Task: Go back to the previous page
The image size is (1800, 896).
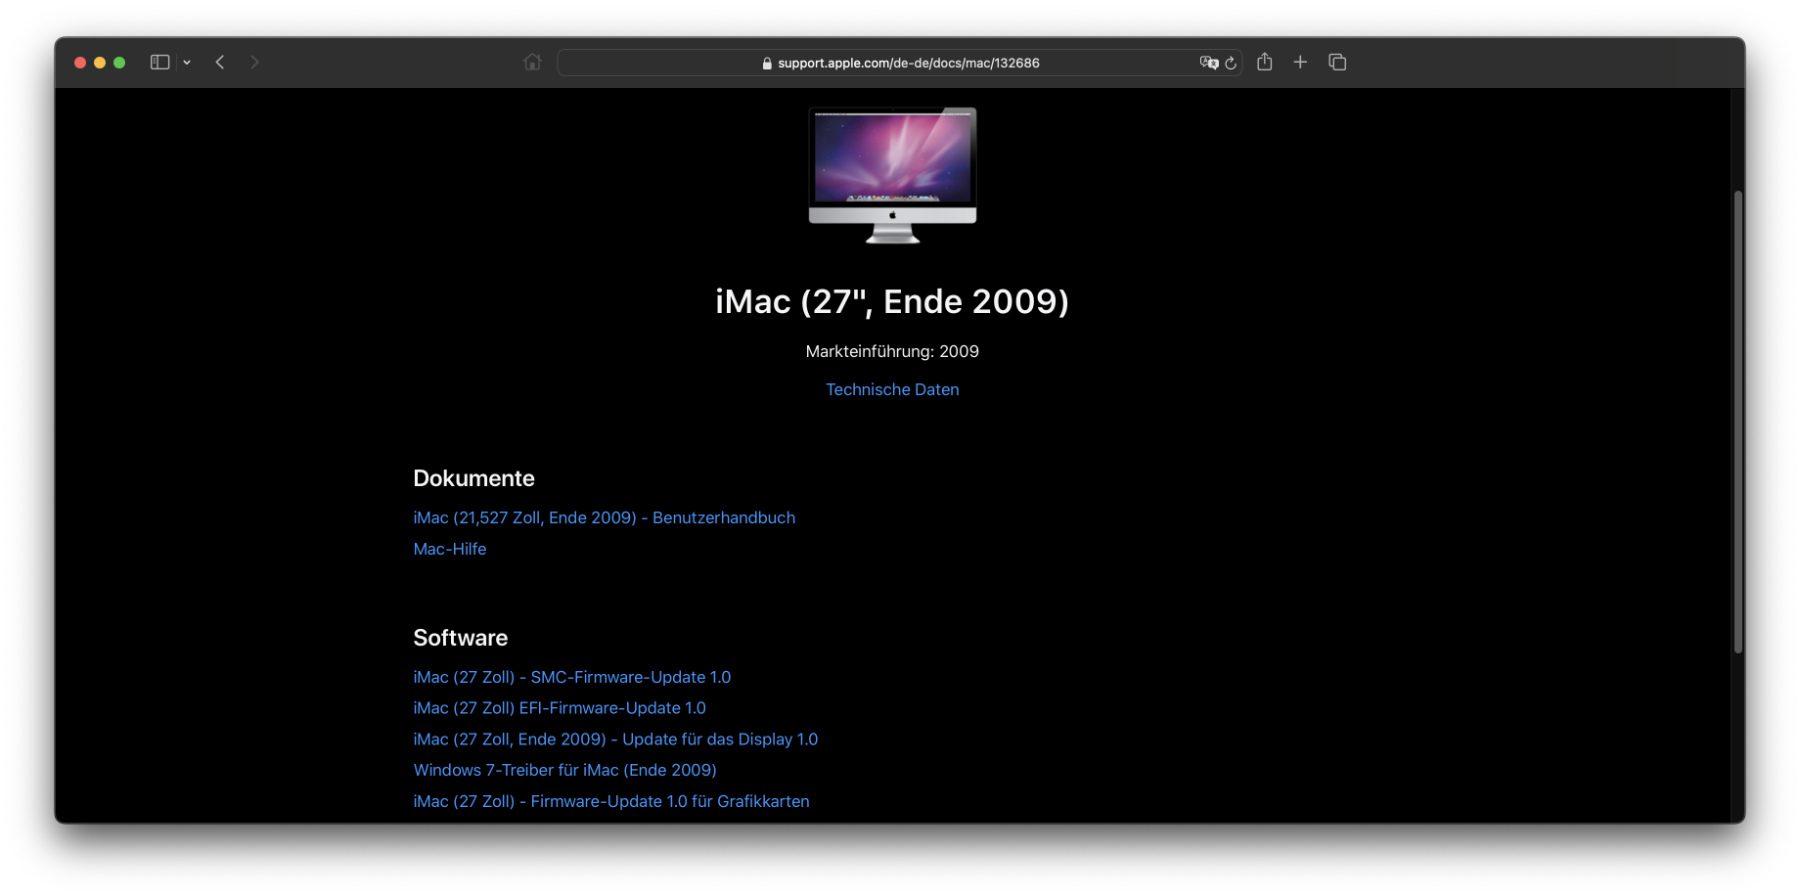Action: [x=220, y=62]
